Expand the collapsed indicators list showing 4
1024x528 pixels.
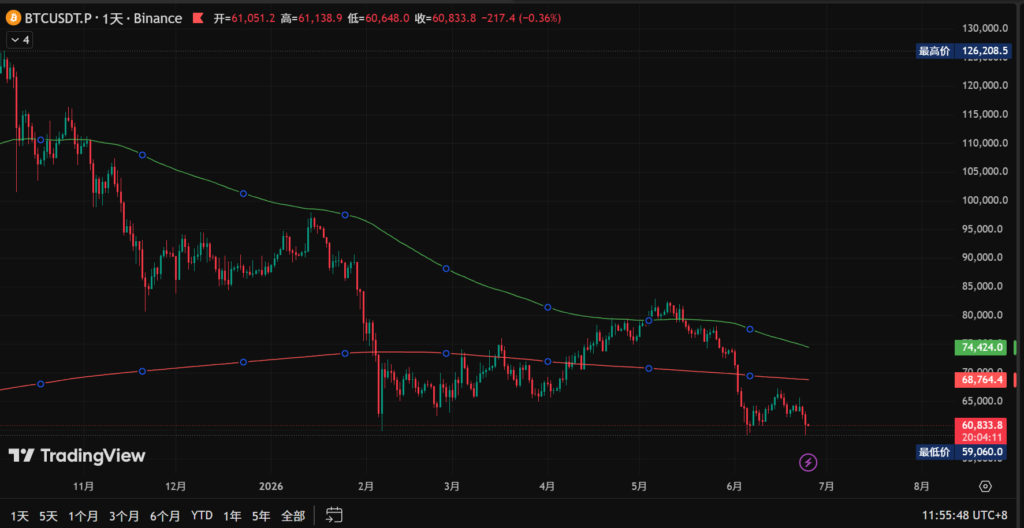pos(18,40)
